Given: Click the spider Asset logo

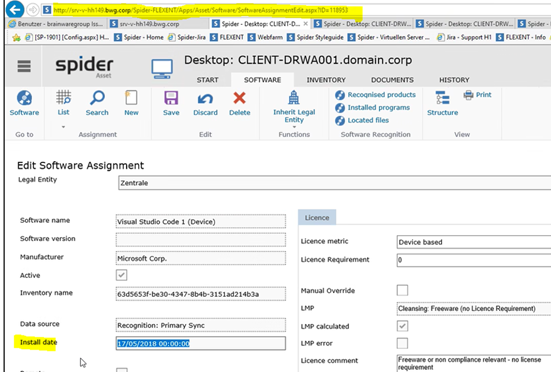Looking at the screenshot, I should (x=84, y=66).
